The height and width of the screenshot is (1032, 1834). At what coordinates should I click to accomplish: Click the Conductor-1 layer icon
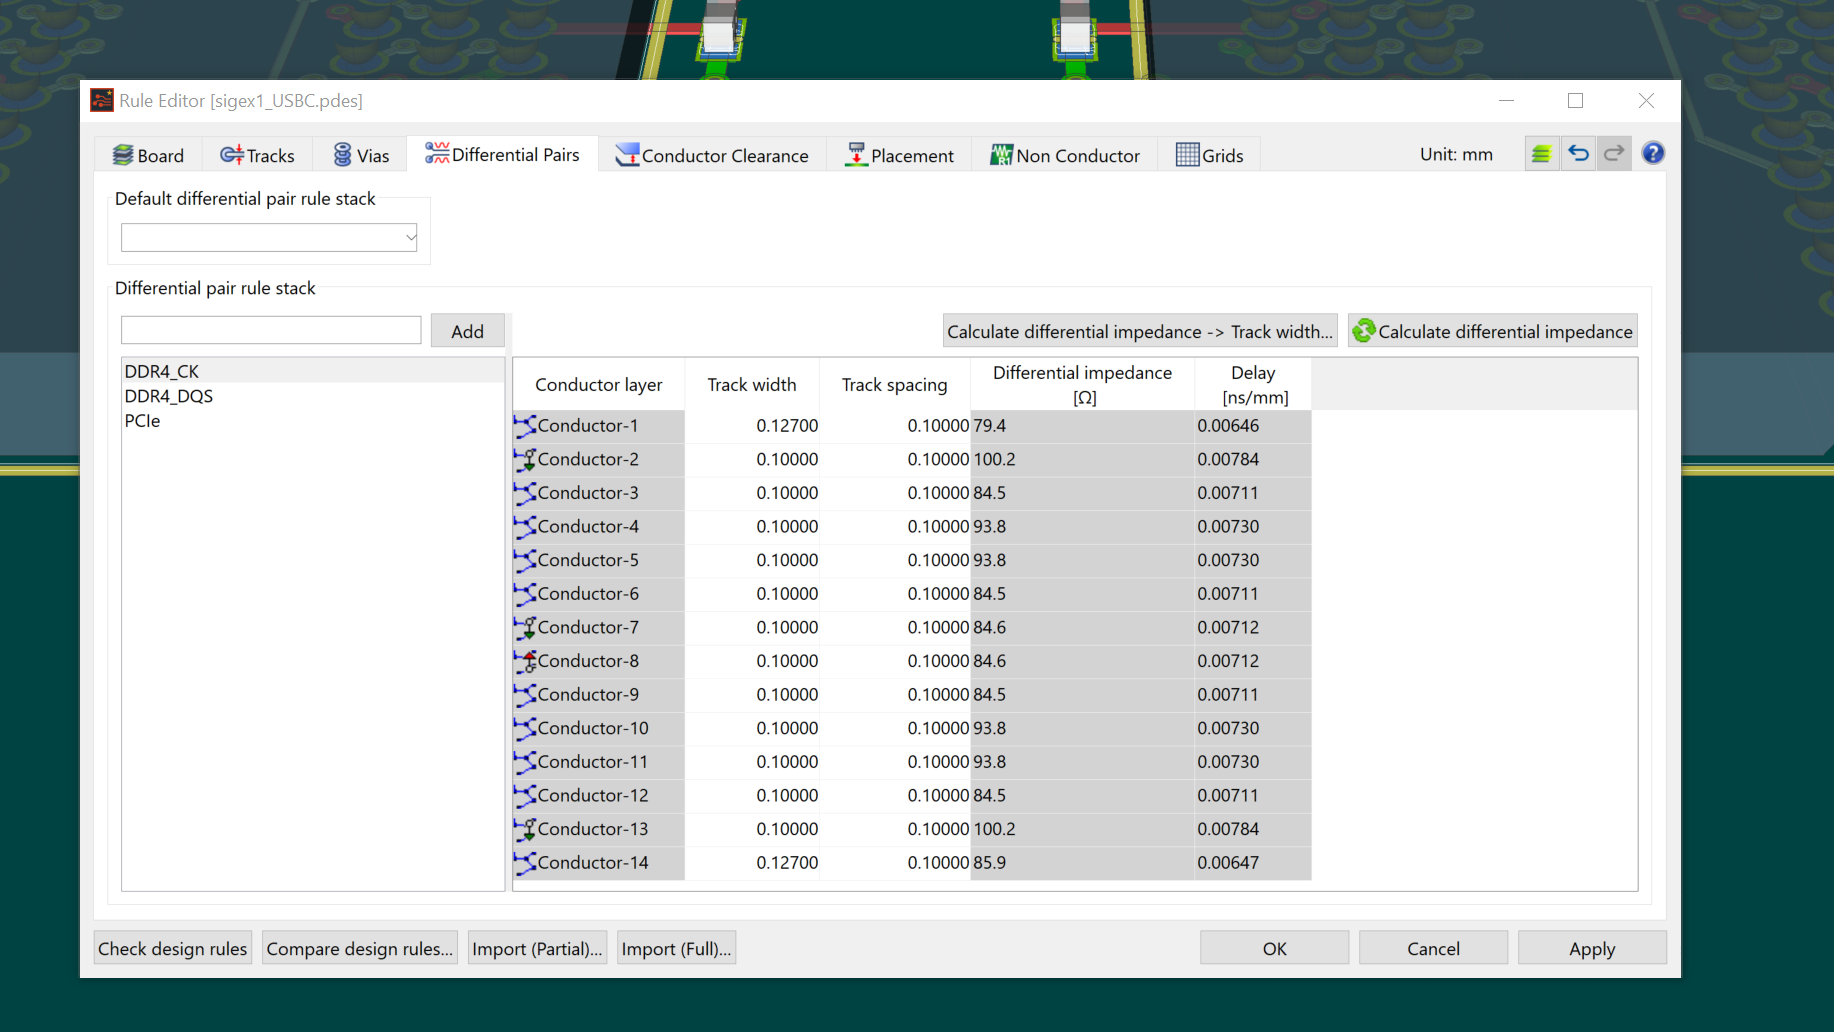tap(525, 426)
